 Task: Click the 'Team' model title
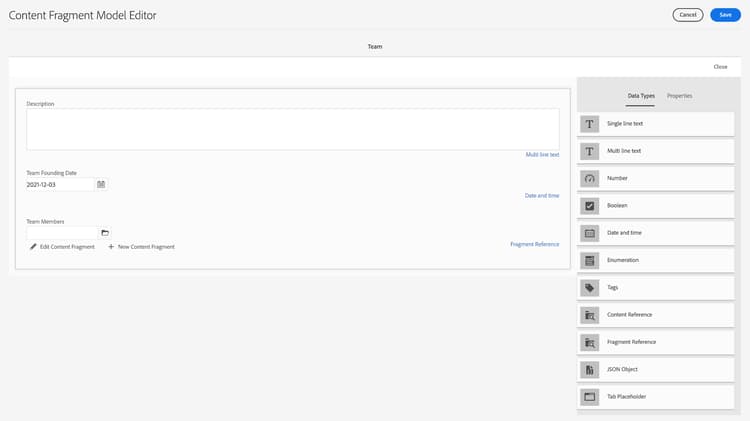click(375, 47)
